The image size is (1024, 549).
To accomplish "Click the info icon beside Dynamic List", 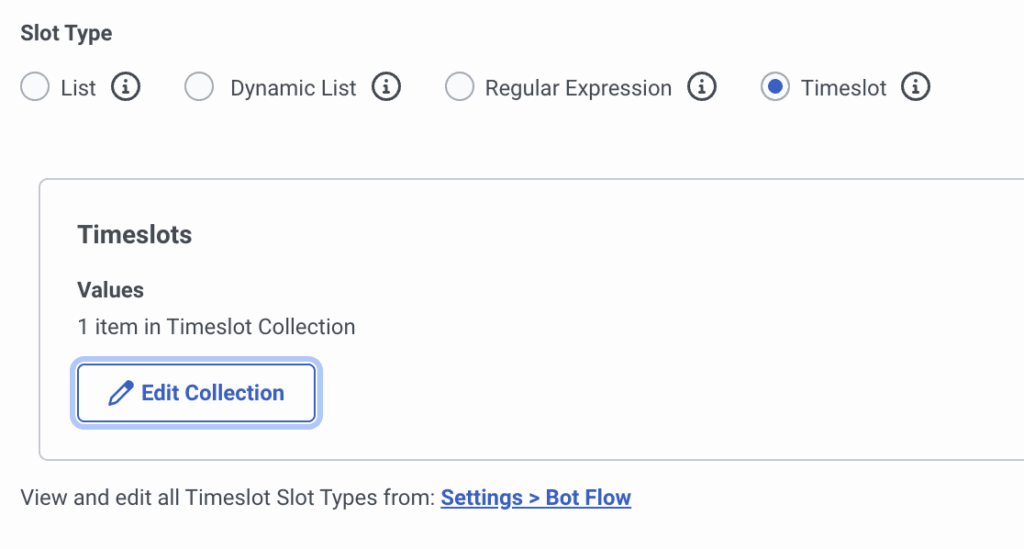I will 386,87.
